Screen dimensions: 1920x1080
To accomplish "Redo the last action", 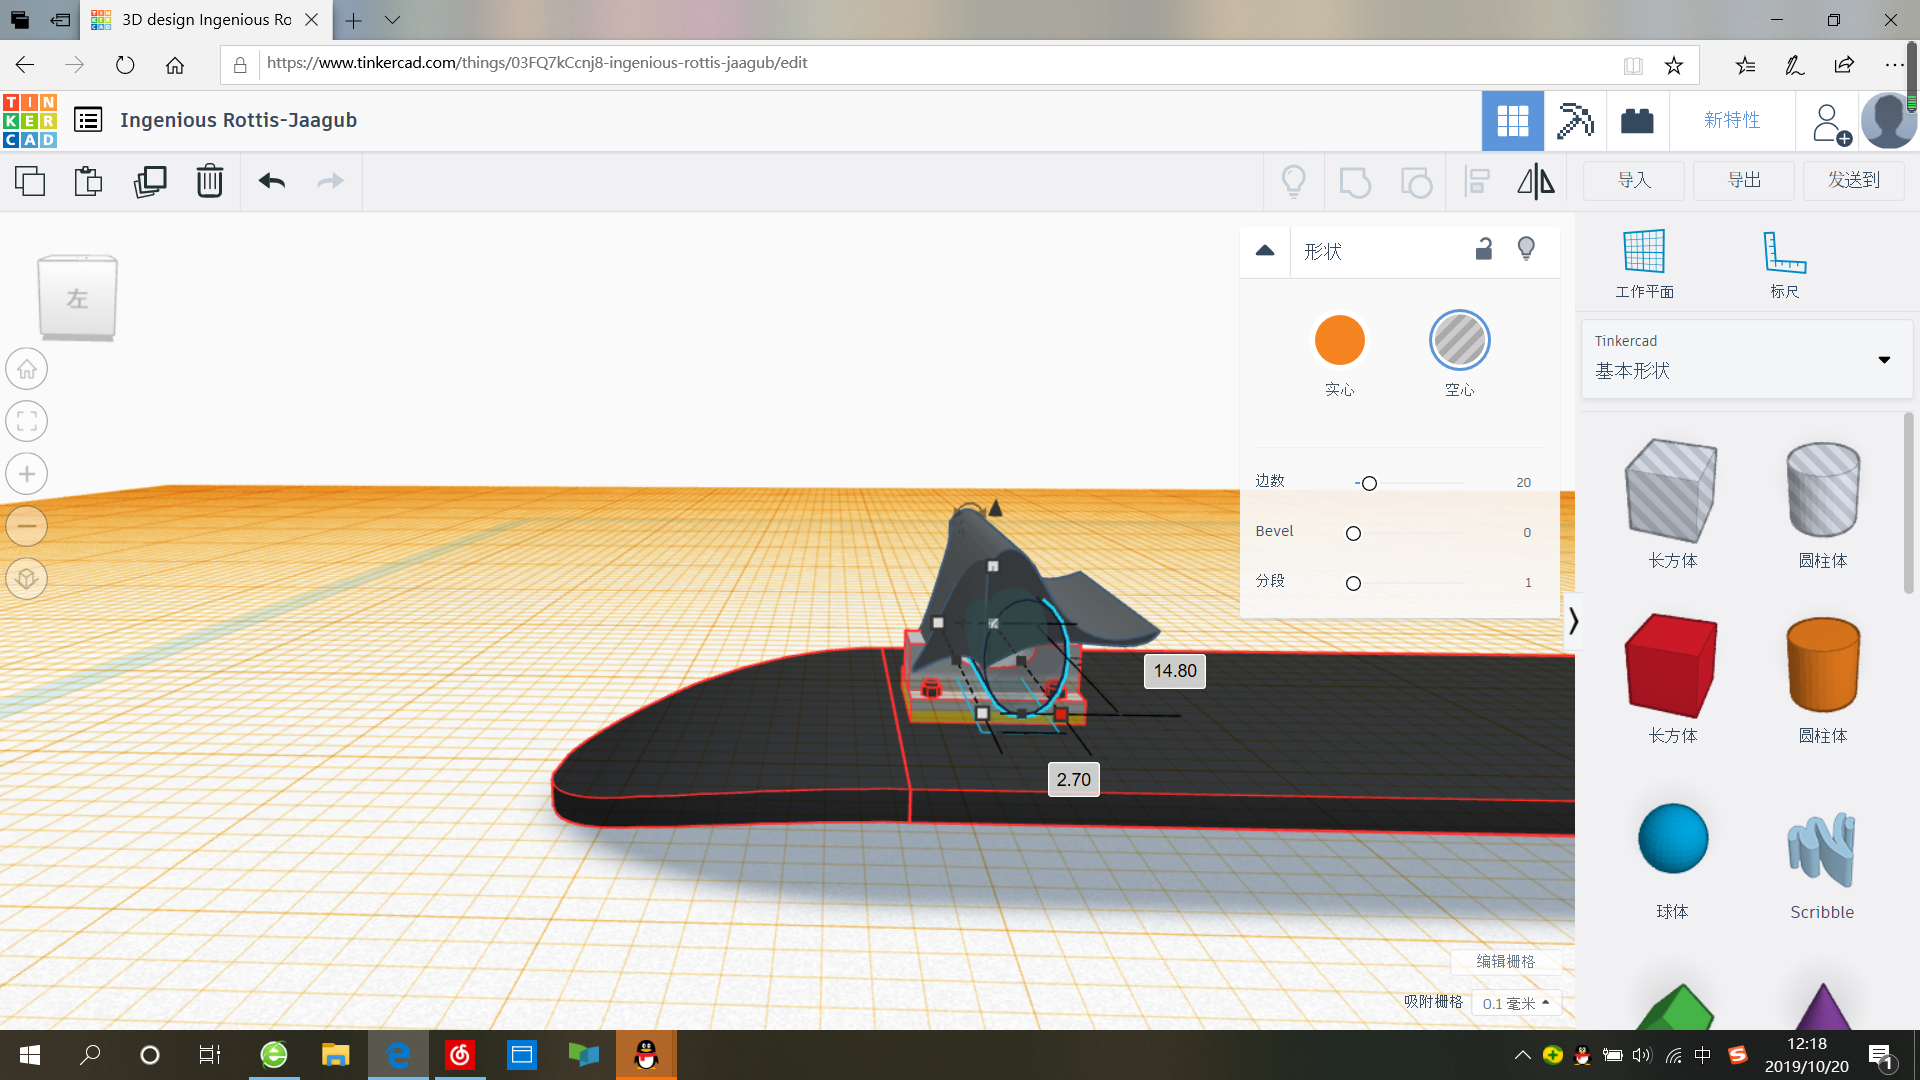I will click(330, 181).
